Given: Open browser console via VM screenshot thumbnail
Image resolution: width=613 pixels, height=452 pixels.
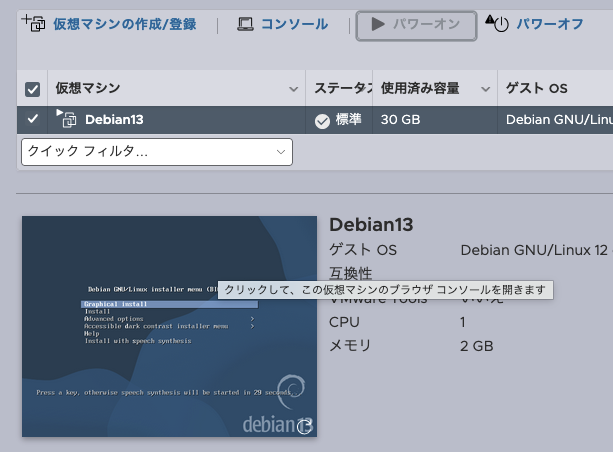Looking at the screenshot, I should point(169,326).
